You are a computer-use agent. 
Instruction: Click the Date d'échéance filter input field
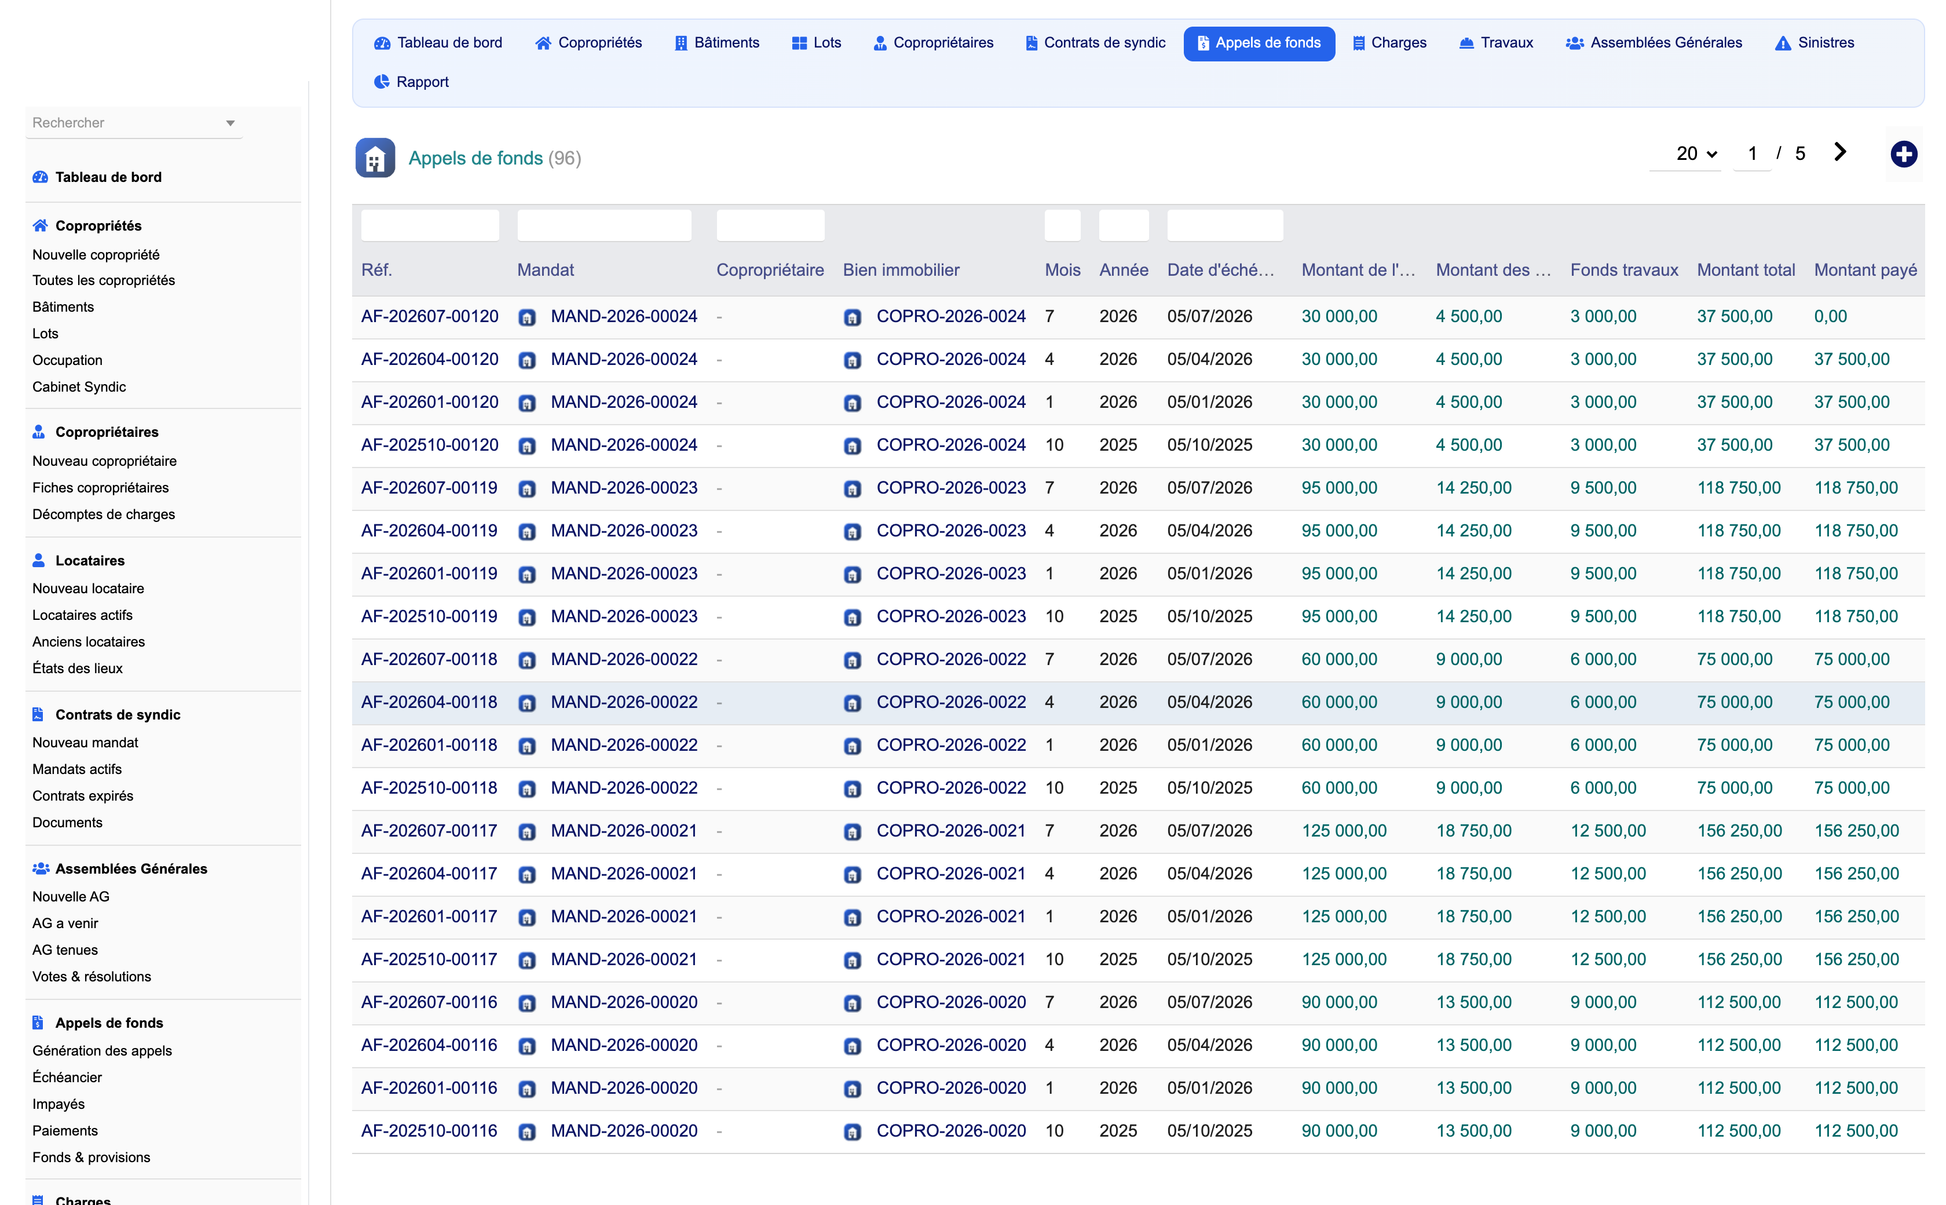tap(1225, 225)
